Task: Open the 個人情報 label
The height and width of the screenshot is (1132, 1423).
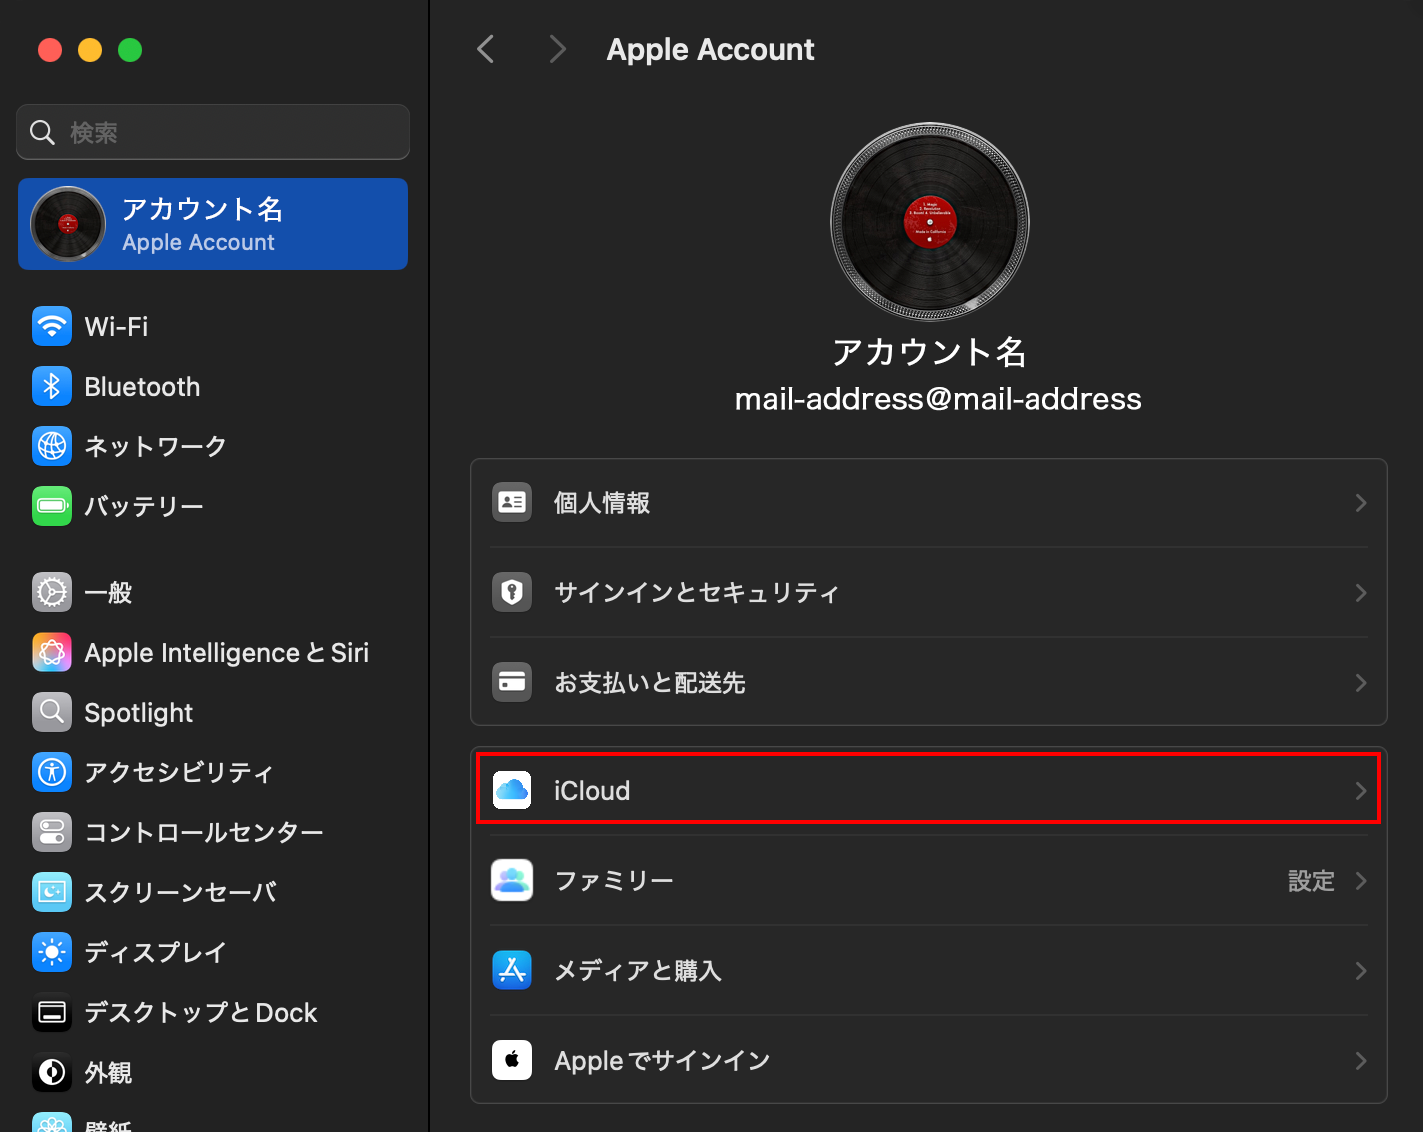Action: tap(602, 503)
